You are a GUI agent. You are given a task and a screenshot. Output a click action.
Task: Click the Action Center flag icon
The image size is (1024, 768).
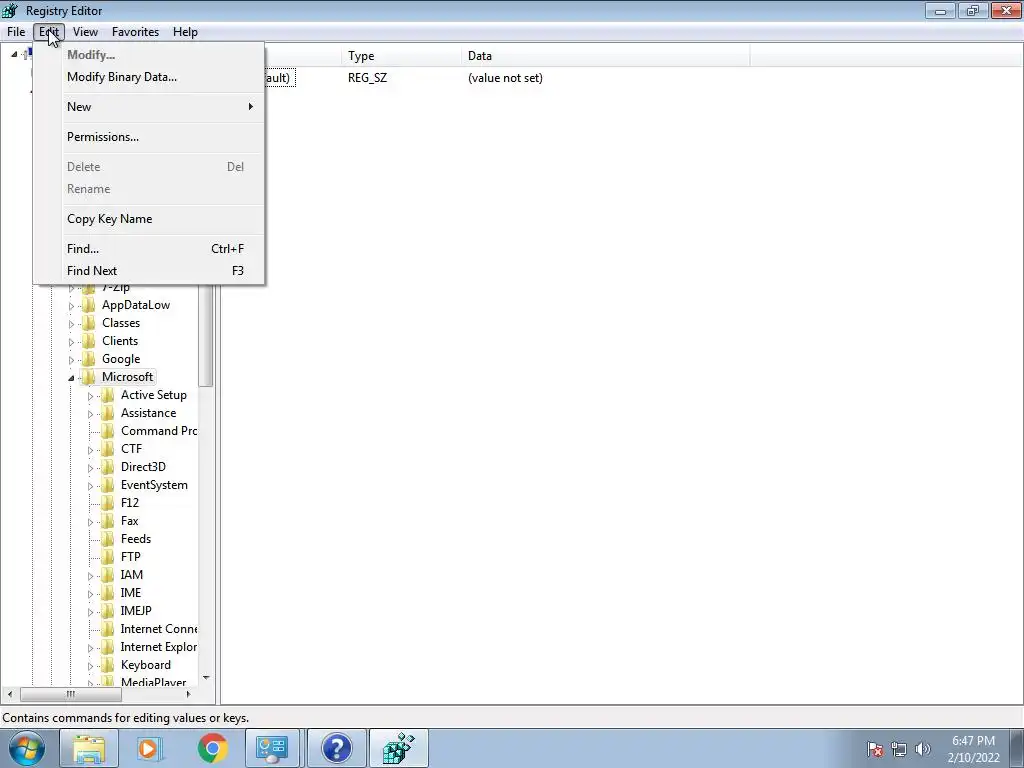click(x=875, y=749)
